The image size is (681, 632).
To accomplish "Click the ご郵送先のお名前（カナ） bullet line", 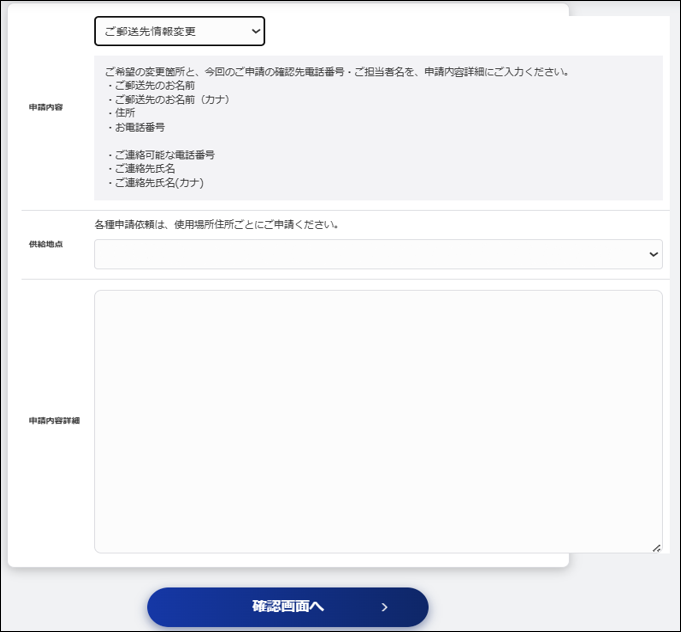I will click(x=168, y=99).
